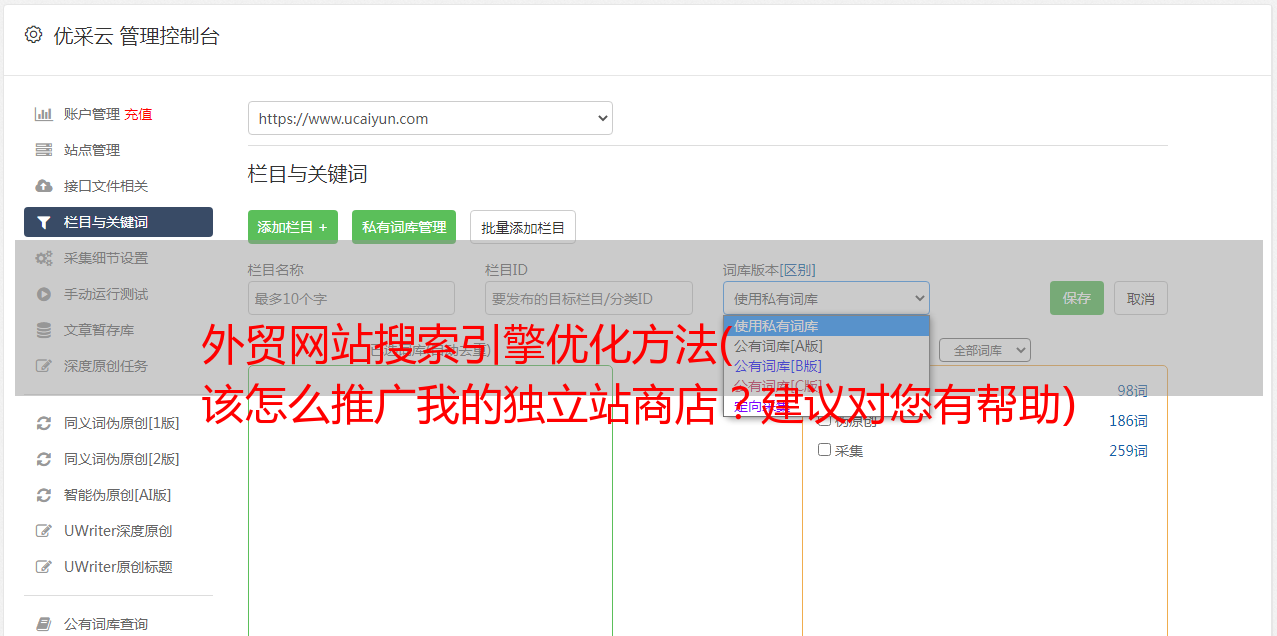Tick the 采集 checkbox
The height and width of the screenshot is (636, 1277).
[x=825, y=450]
